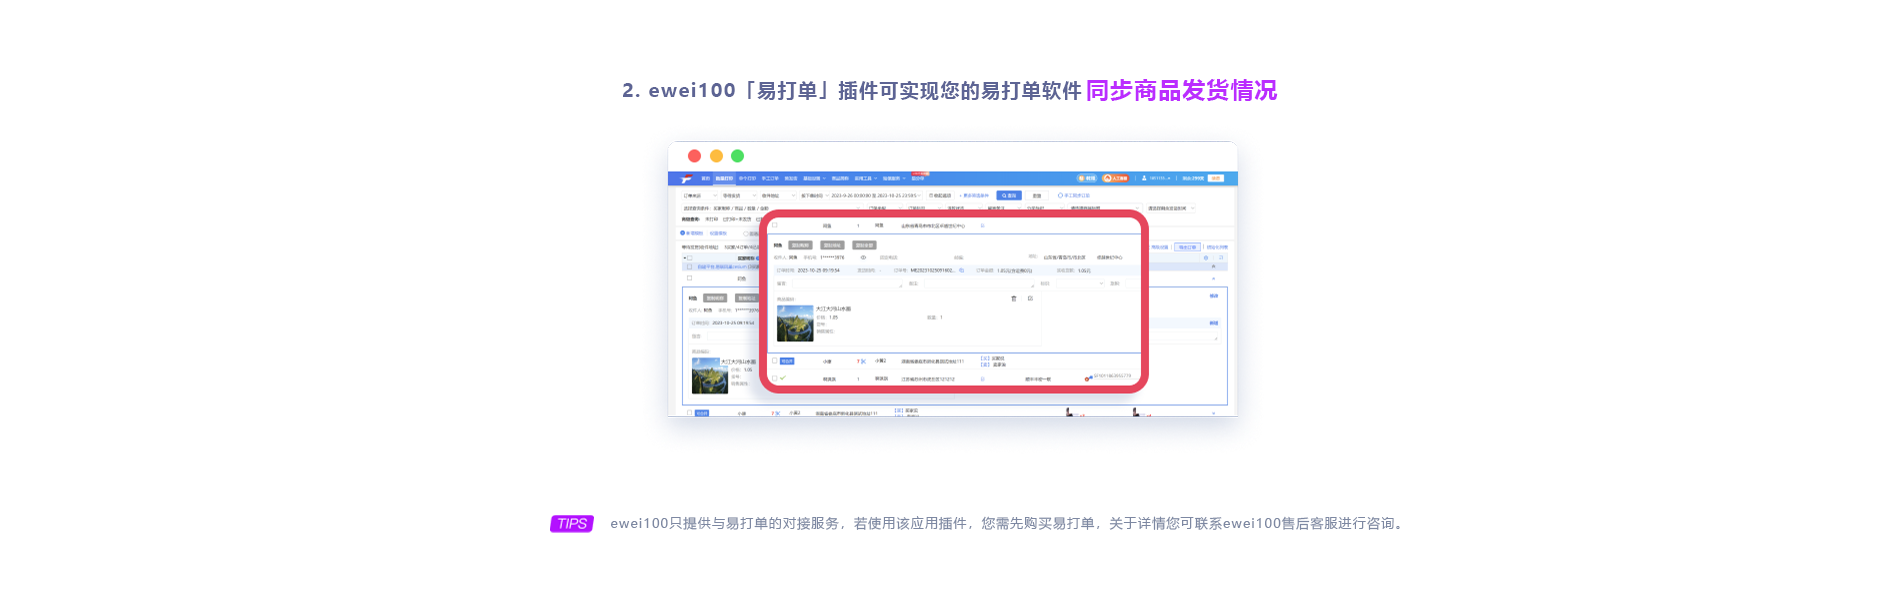Tick the checkbox on the top row of the highlighted panel
Screen dimensions: 1903x600
775,226
